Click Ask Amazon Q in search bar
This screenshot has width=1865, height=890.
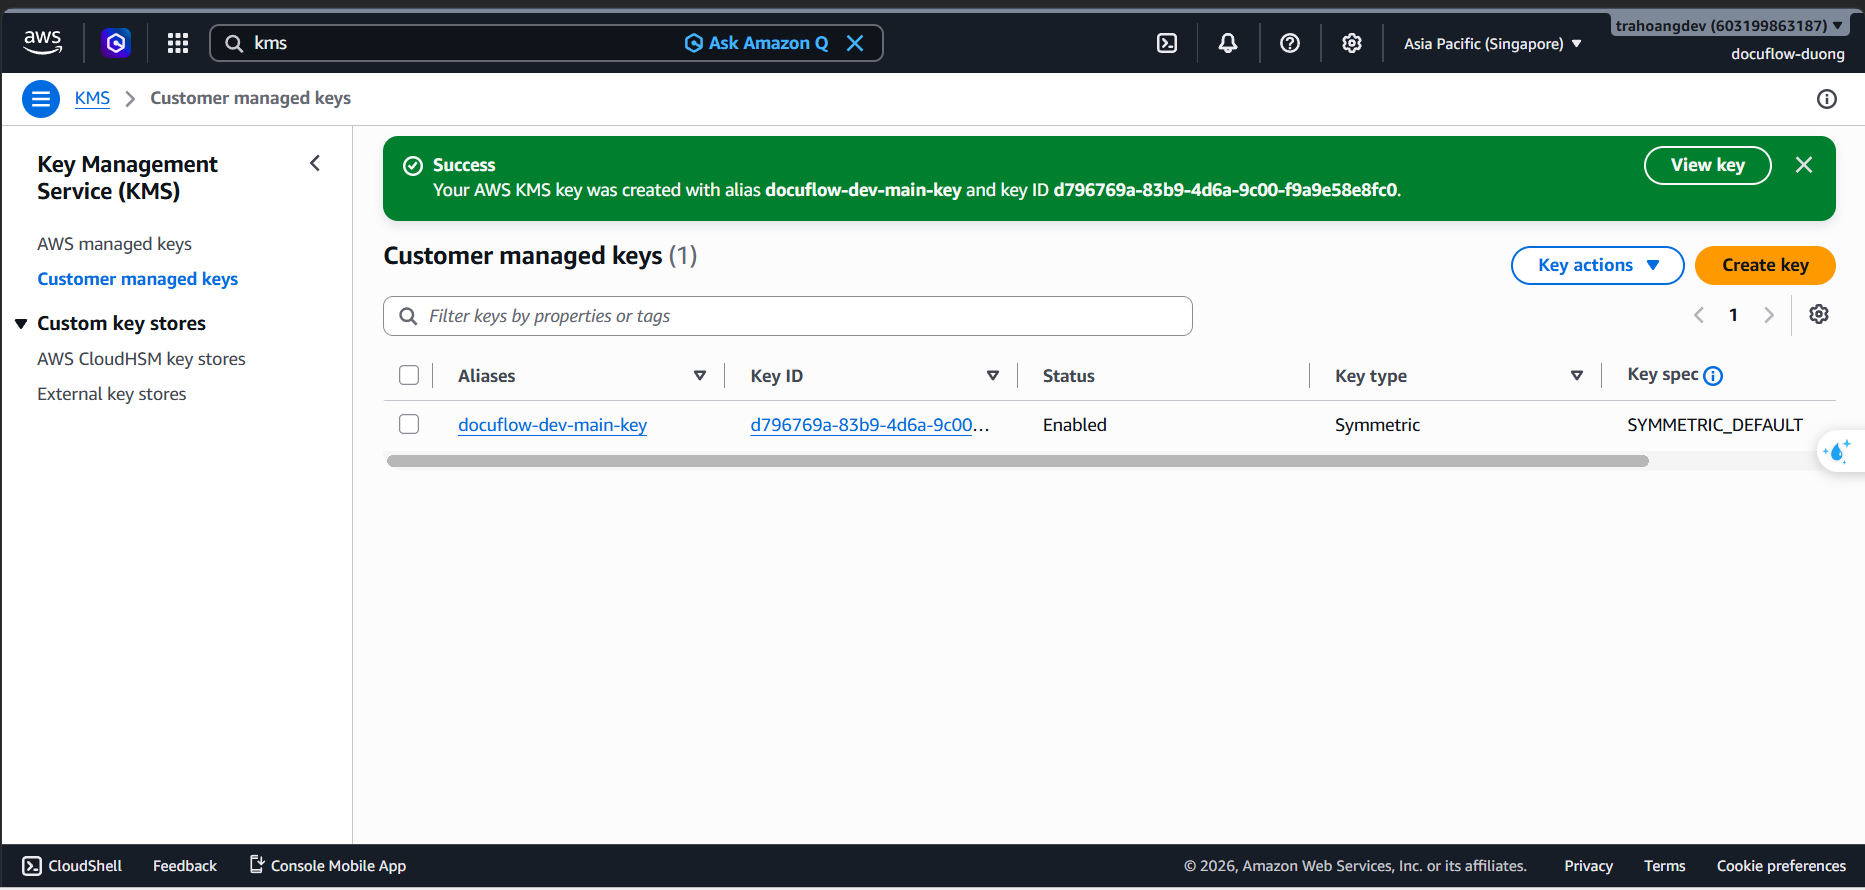tap(756, 43)
